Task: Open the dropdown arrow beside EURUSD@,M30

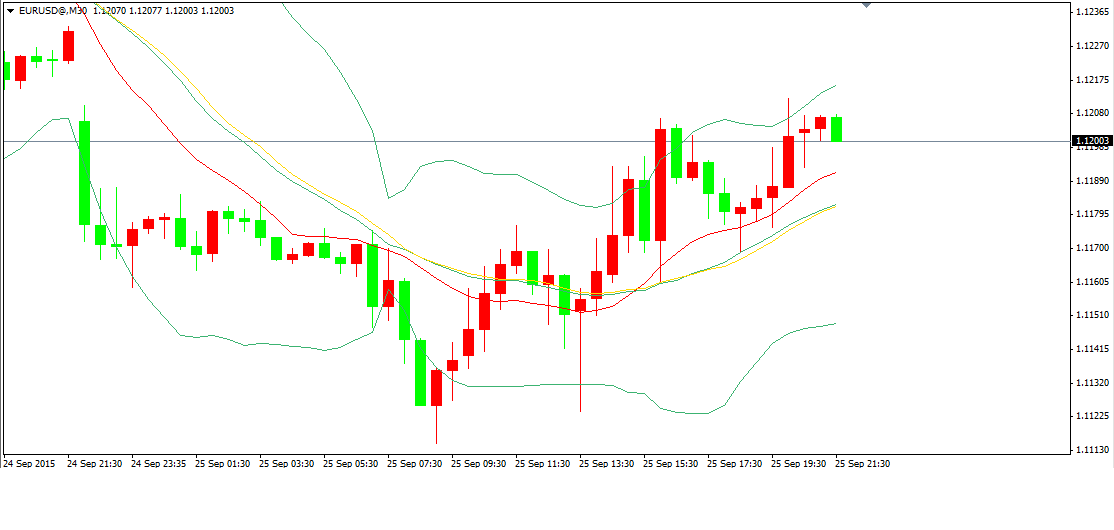Action: 10,10
